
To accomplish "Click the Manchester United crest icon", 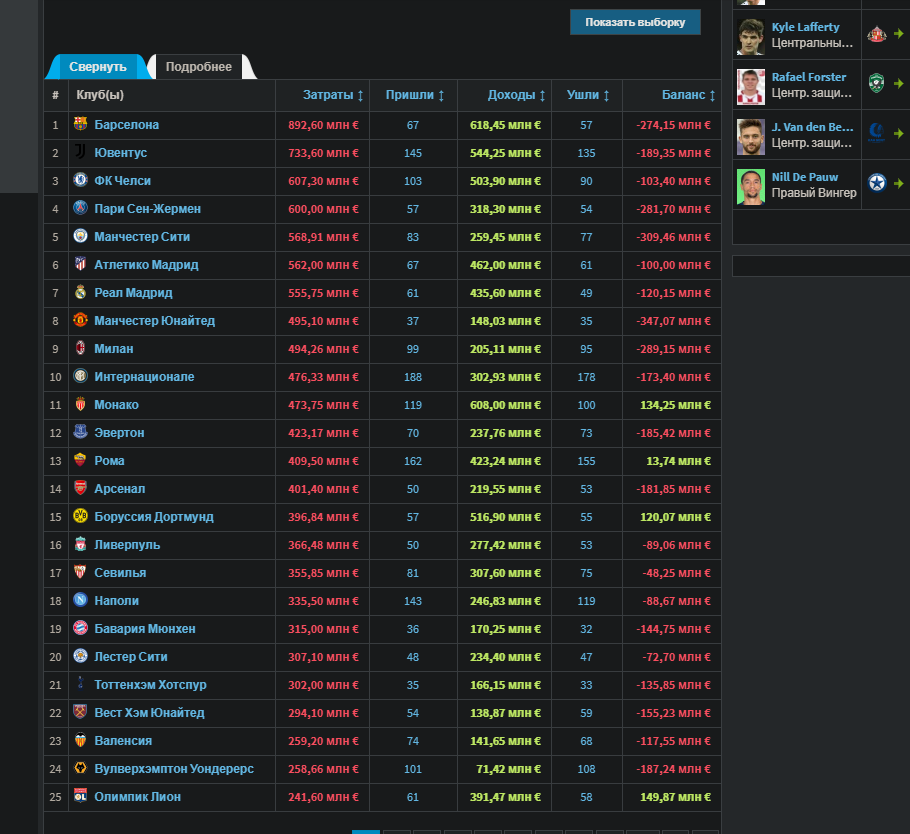I will point(81,321).
